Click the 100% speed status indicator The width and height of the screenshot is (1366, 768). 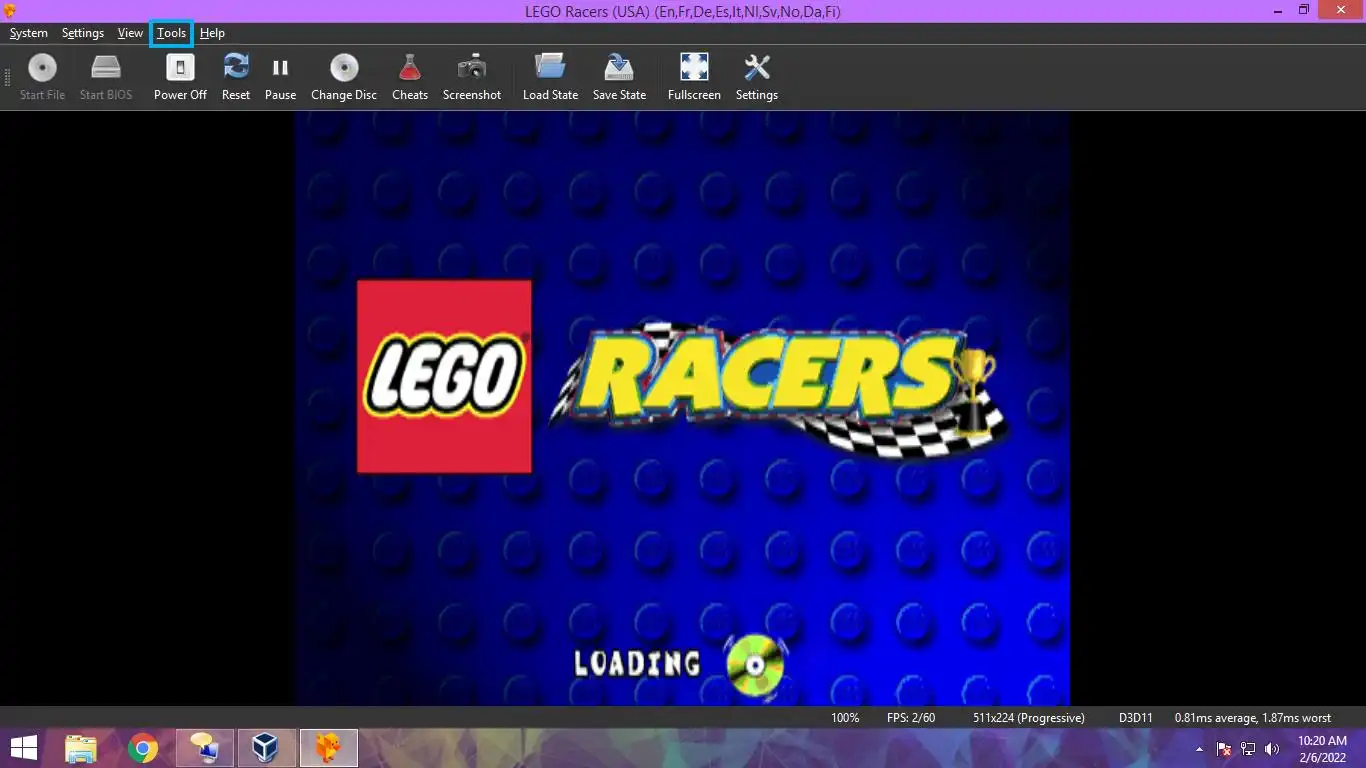pos(845,718)
